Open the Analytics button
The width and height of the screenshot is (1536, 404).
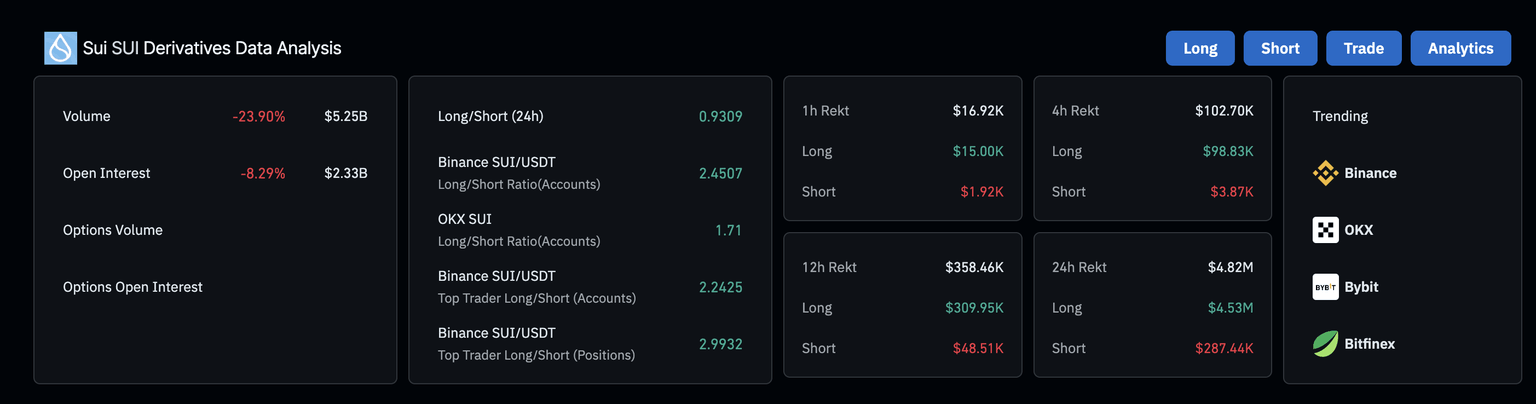pos(1460,48)
